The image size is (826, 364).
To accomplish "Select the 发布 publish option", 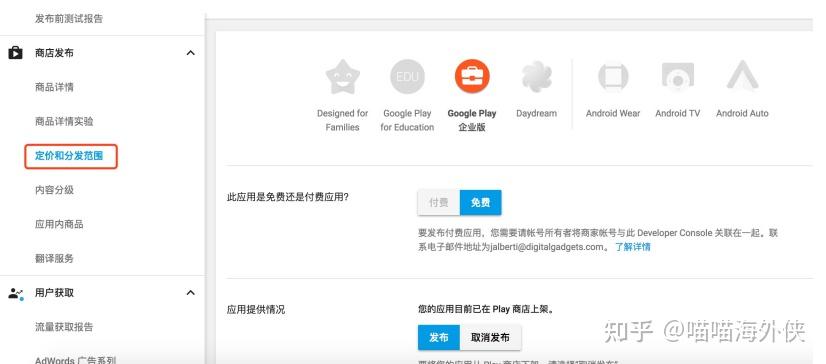I will [x=439, y=338].
